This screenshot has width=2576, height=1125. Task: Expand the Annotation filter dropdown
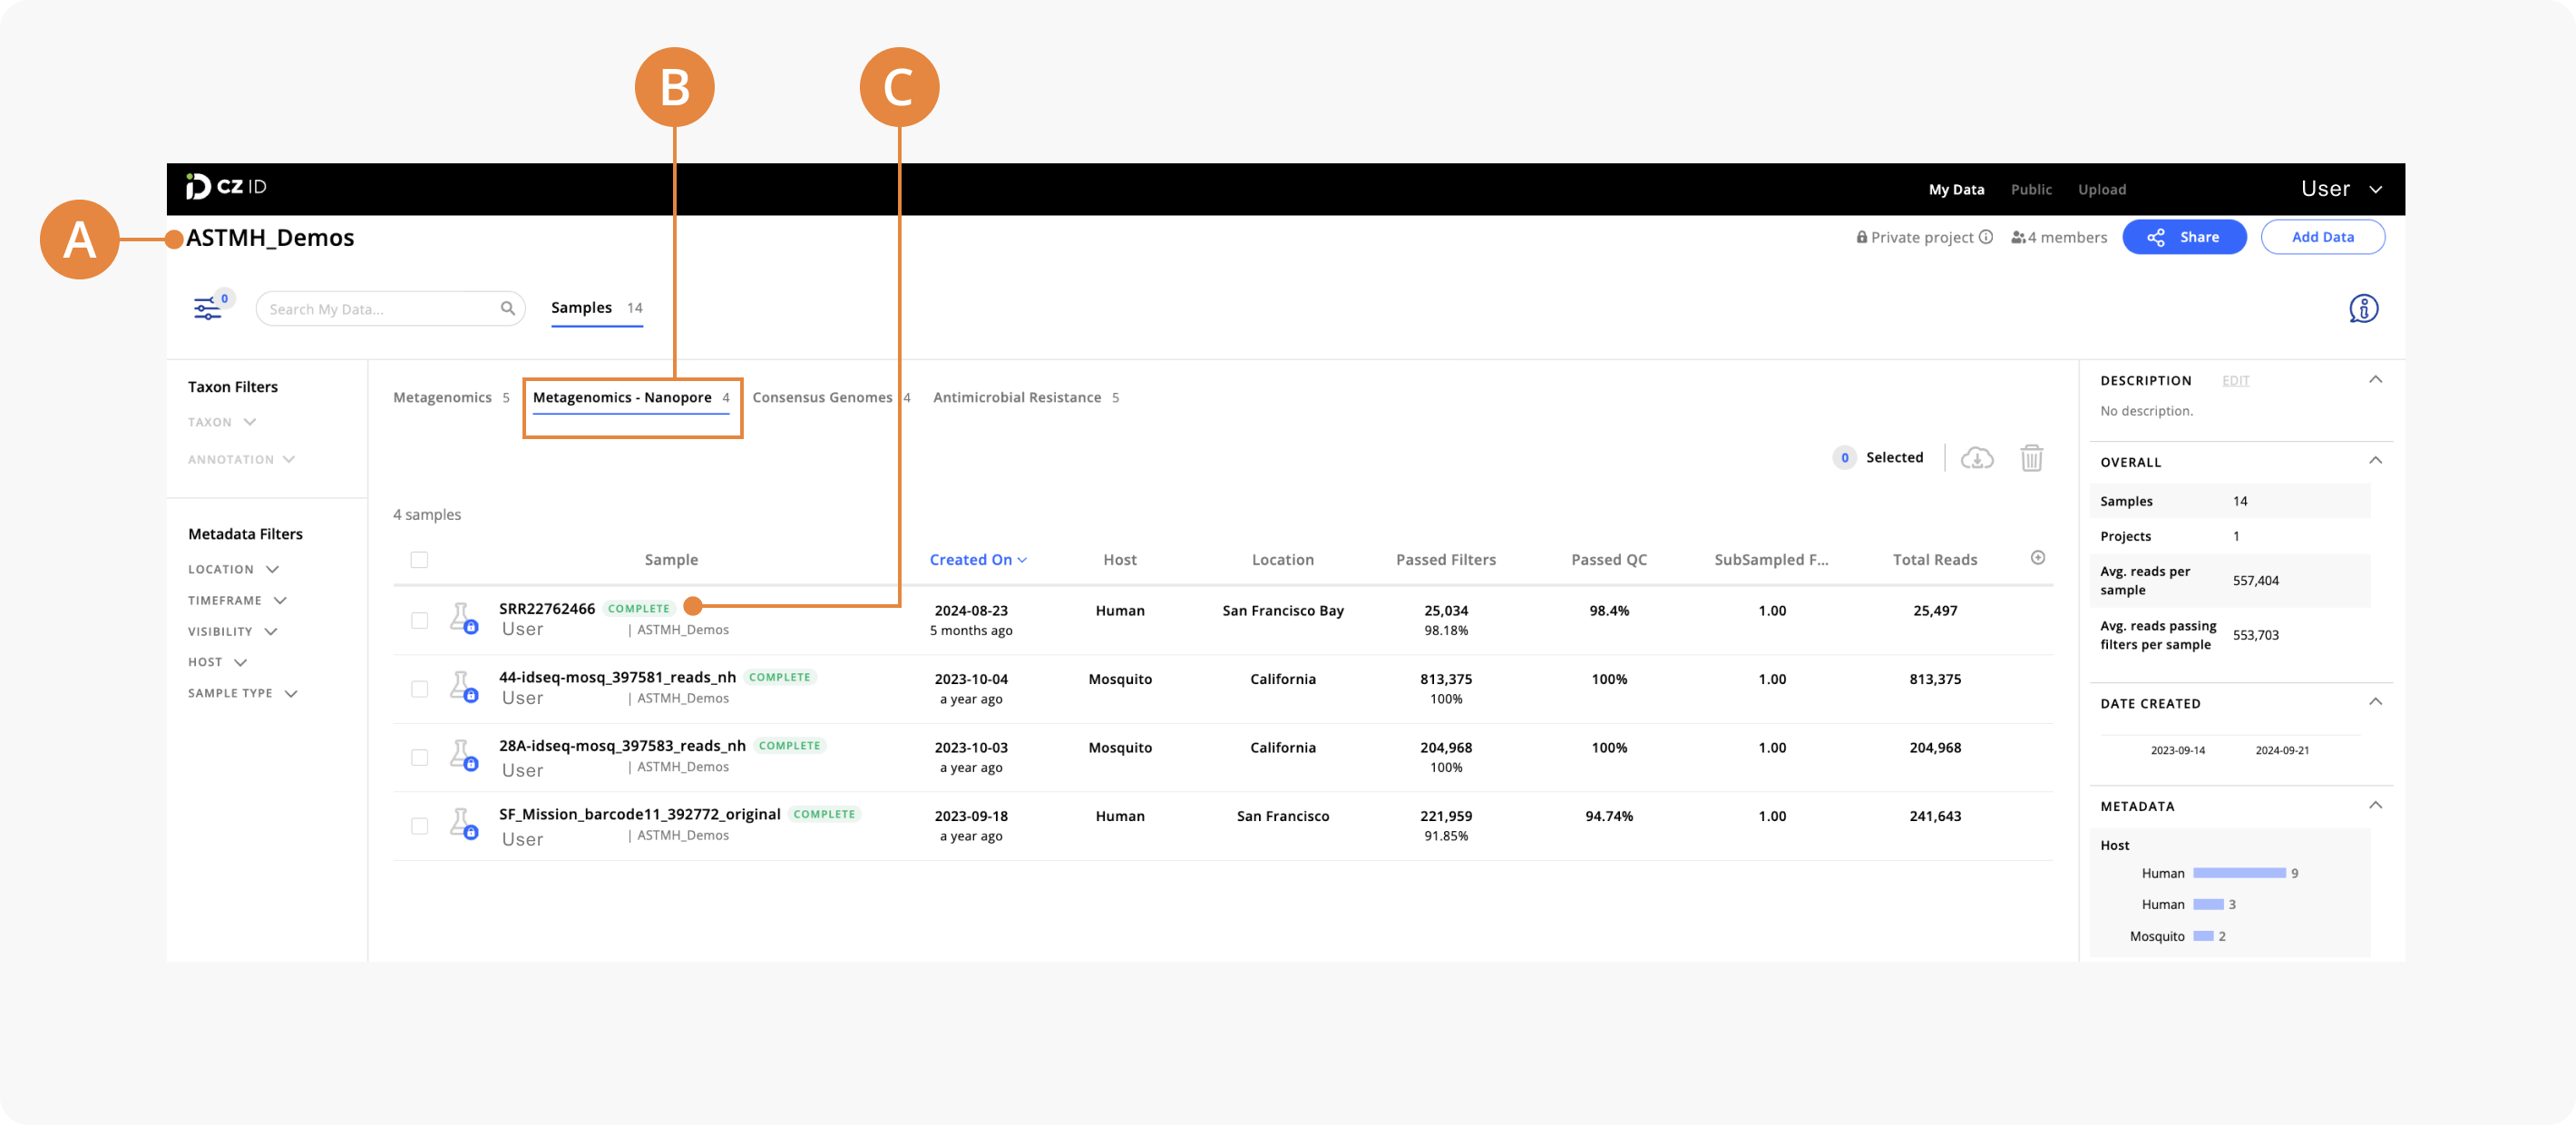click(x=241, y=460)
